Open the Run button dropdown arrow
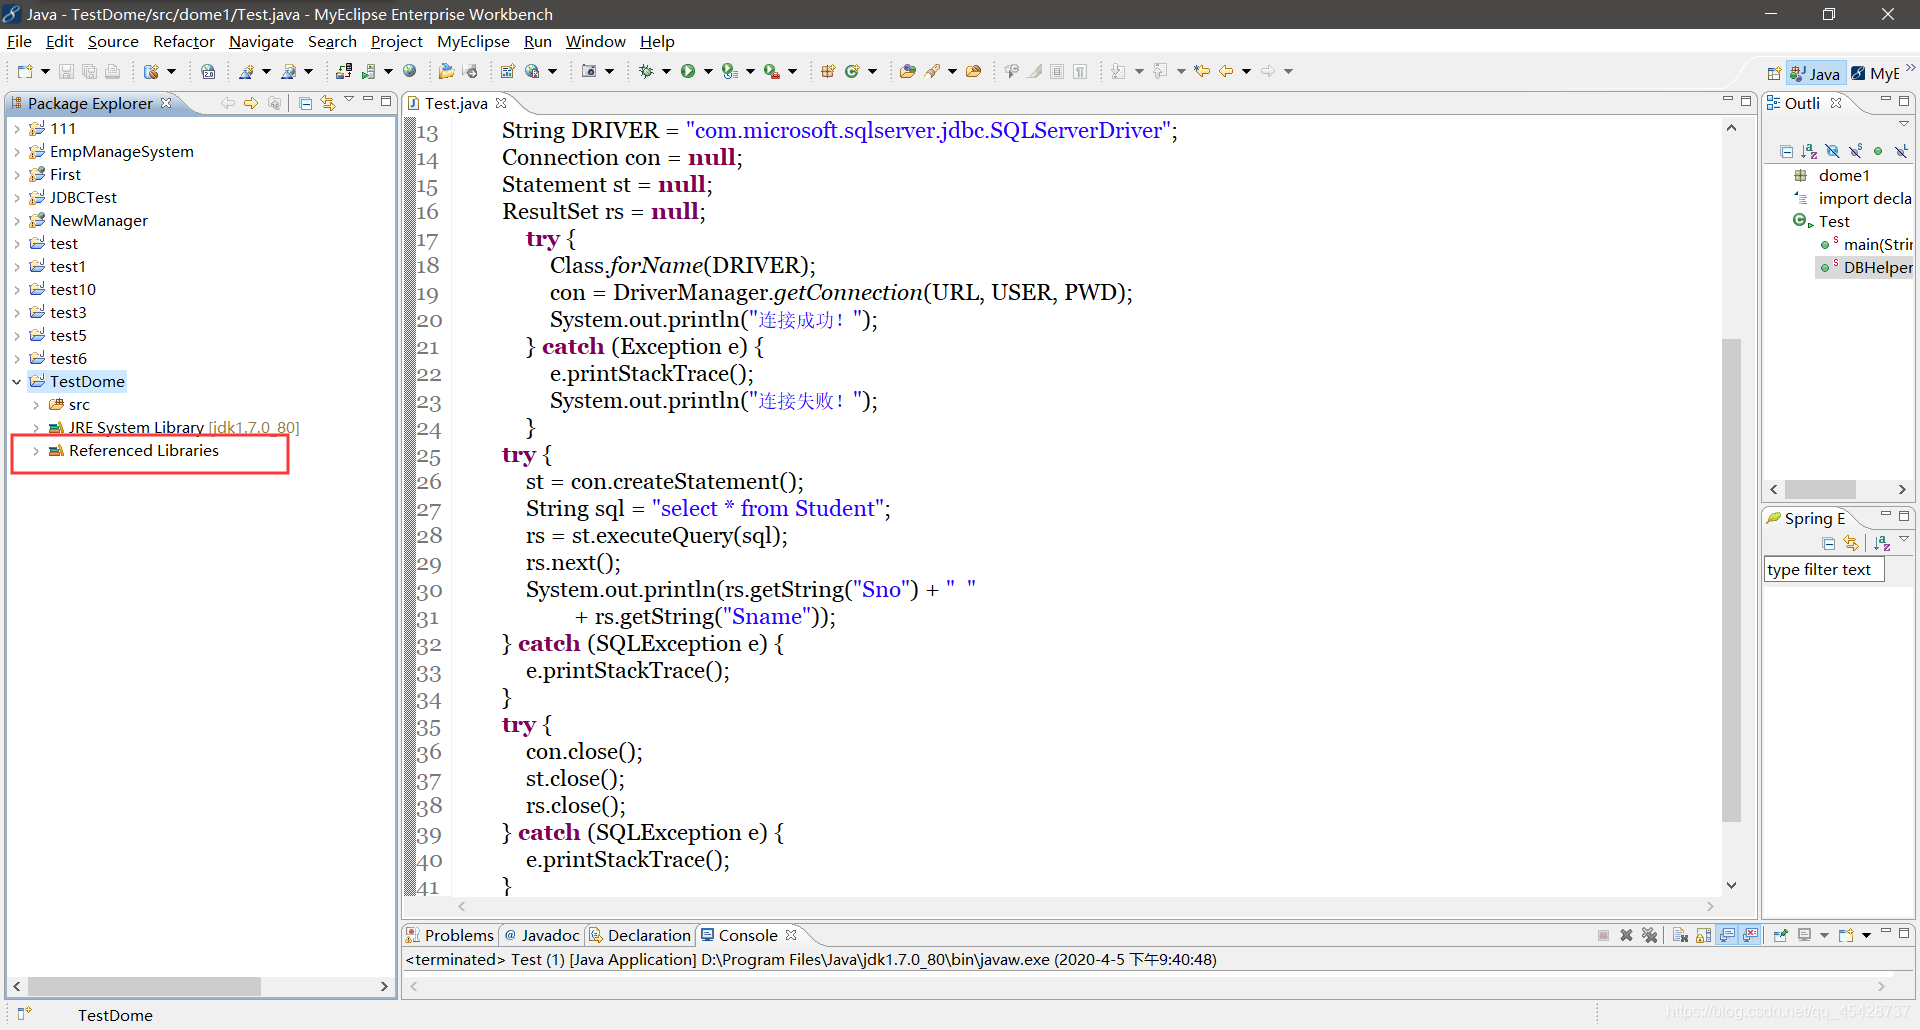The height and width of the screenshot is (1030, 1920). click(708, 71)
